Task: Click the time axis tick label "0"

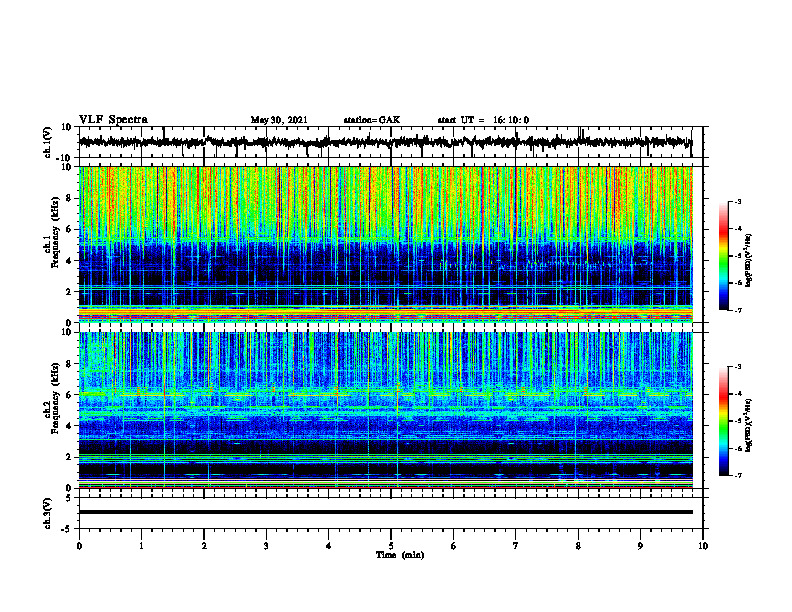Action: tap(79, 546)
